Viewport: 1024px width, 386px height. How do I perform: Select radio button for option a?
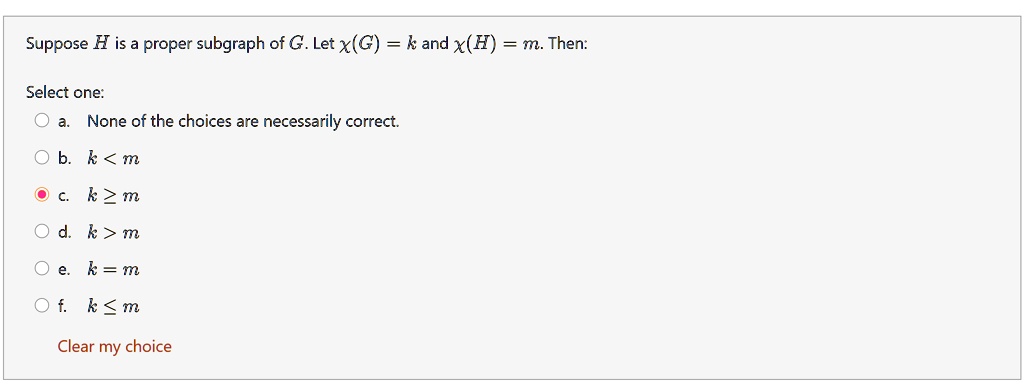click(x=42, y=120)
